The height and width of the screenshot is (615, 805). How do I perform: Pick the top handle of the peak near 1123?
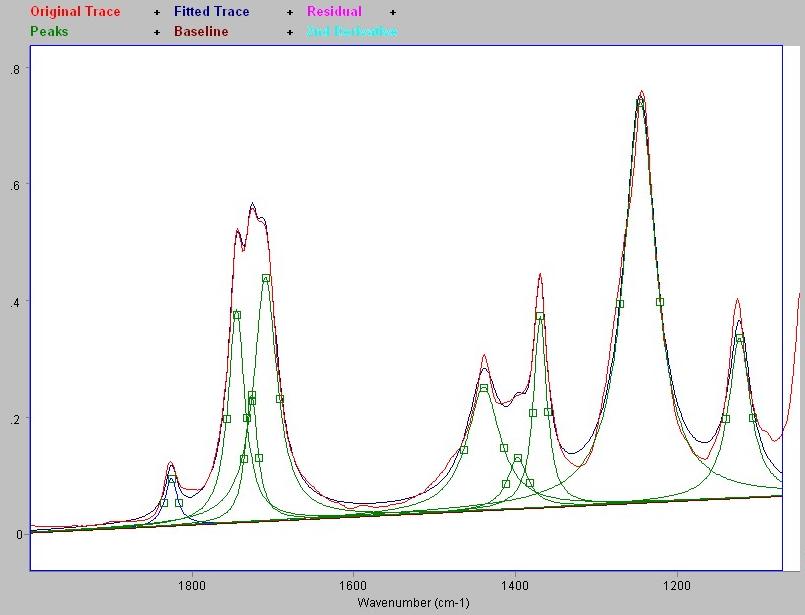pyautogui.click(x=740, y=338)
